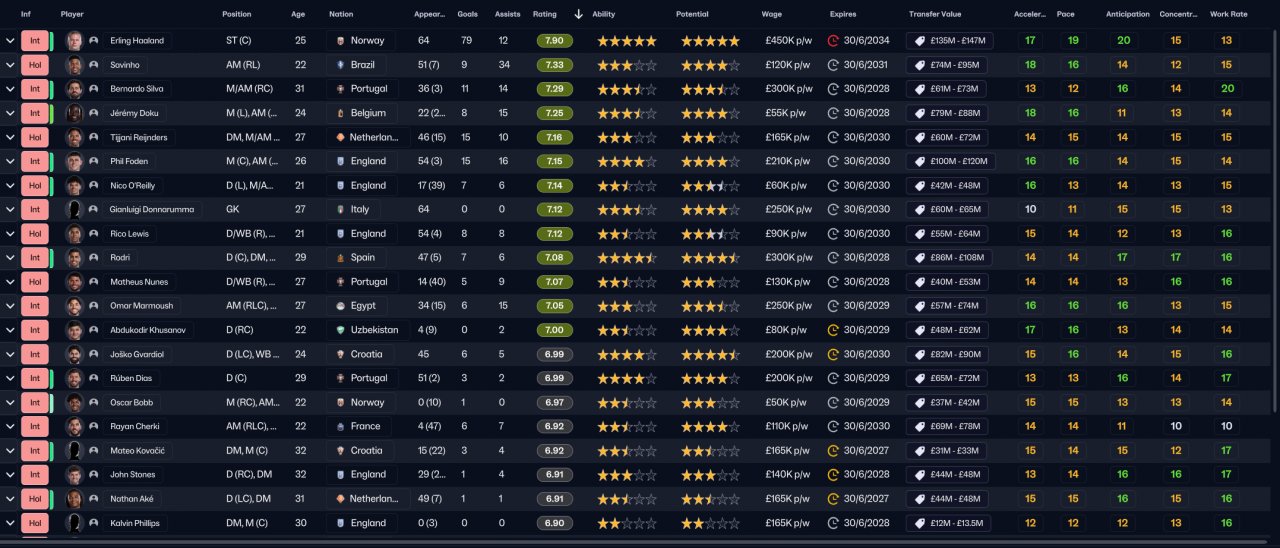This screenshot has height=548, width=1280.
Task: Click the person icon beside Oscar Bobb's name
Action: click(x=94, y=402)
